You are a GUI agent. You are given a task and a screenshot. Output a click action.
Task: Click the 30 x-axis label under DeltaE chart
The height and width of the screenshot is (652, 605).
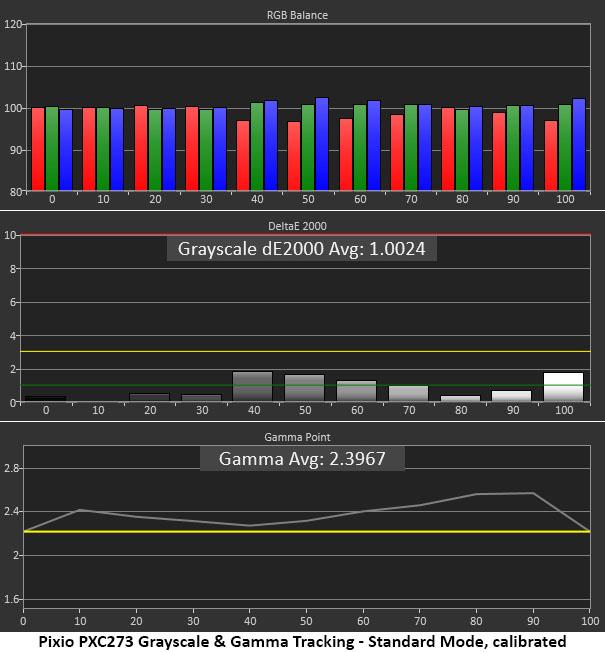click(x=202, y=410)
